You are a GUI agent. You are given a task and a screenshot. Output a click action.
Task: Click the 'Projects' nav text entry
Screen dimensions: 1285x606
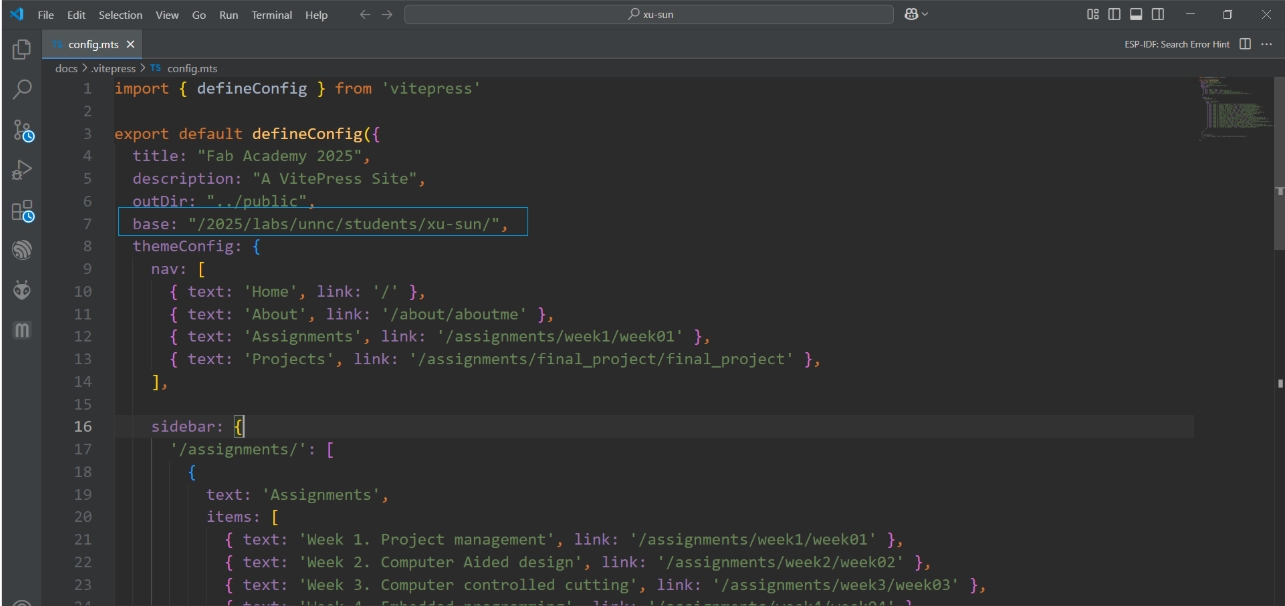(290, 359)
